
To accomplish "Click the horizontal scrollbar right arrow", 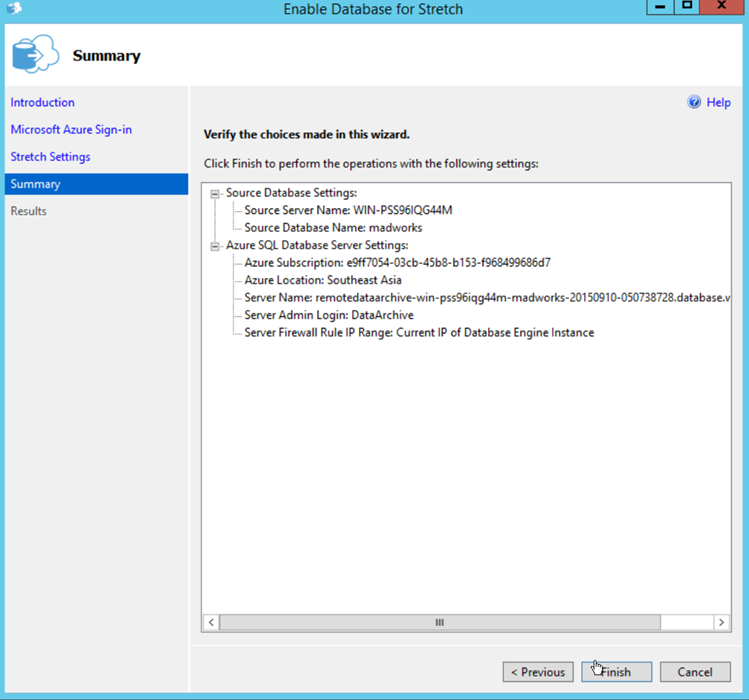I will (721, 623).
